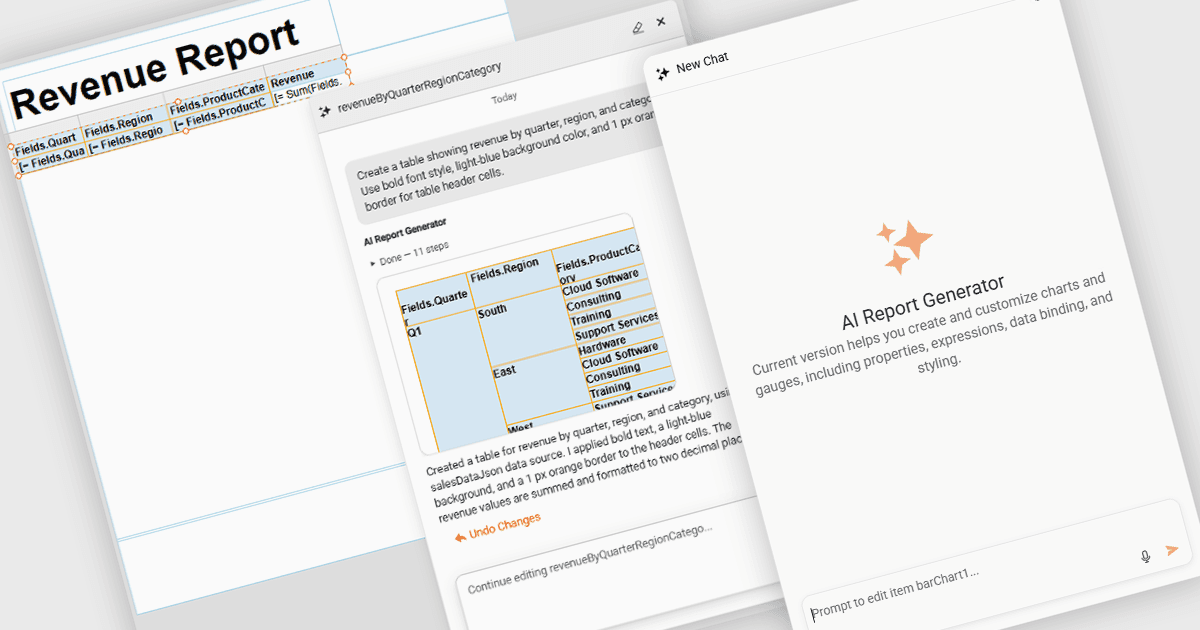Click the small 'AI Report Generator' sender label
Screen dimensions: 1200x630
tap(405, 230)
